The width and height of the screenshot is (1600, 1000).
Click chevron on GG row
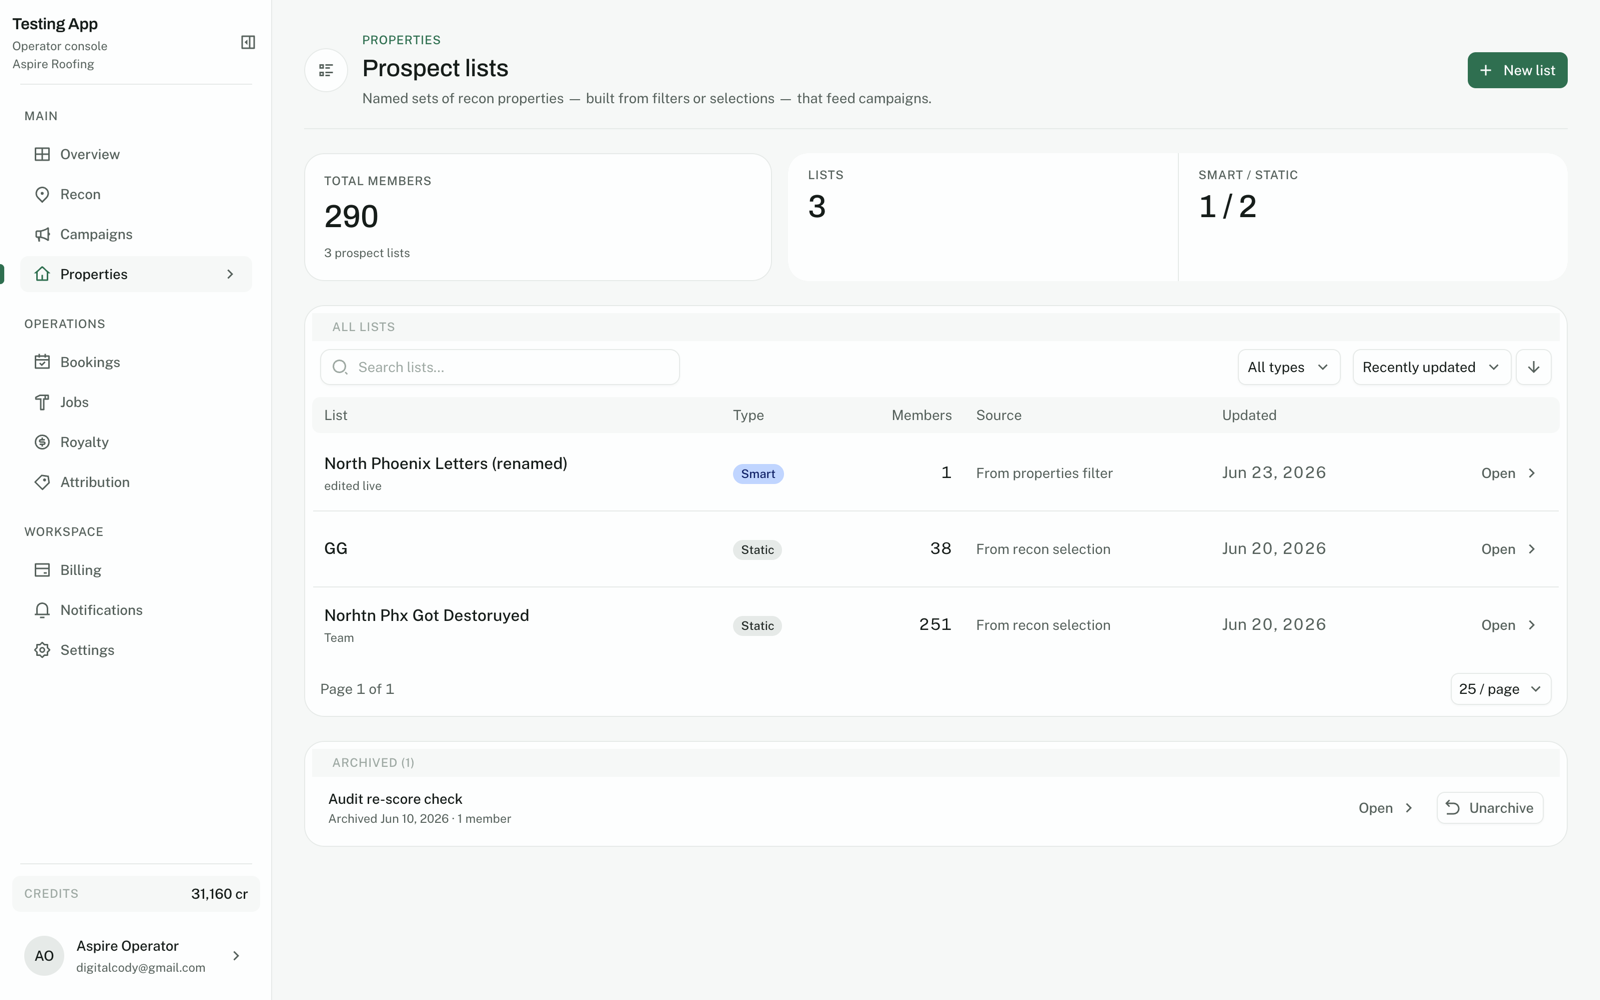(1532, 549)
